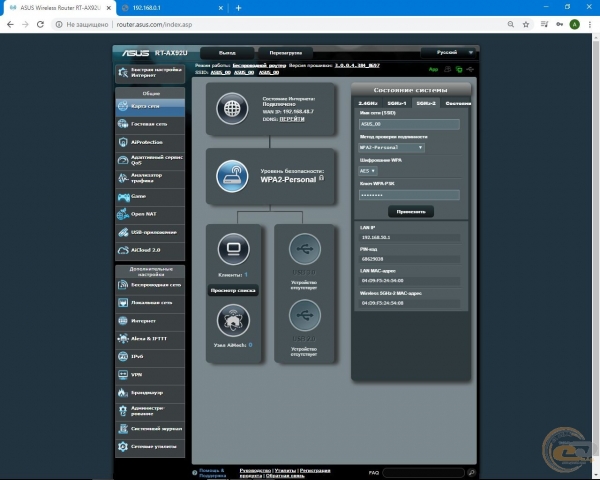600x480 pixels.
Task: Switch to the 5GHz-1 tab
Action: point(397,103)
